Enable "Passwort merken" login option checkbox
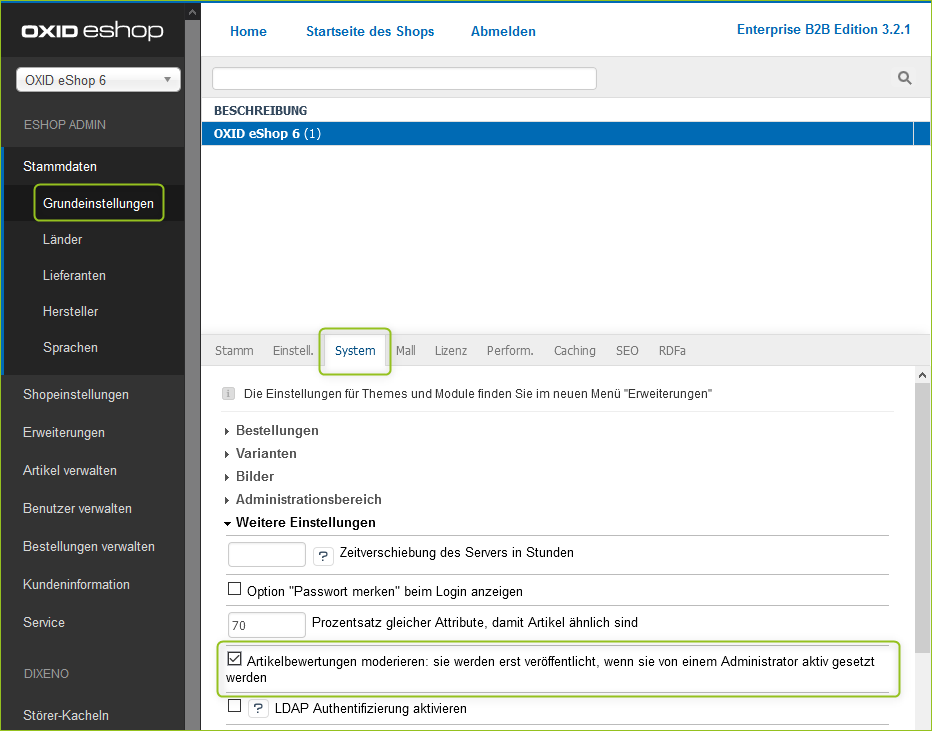 (235, 589)
